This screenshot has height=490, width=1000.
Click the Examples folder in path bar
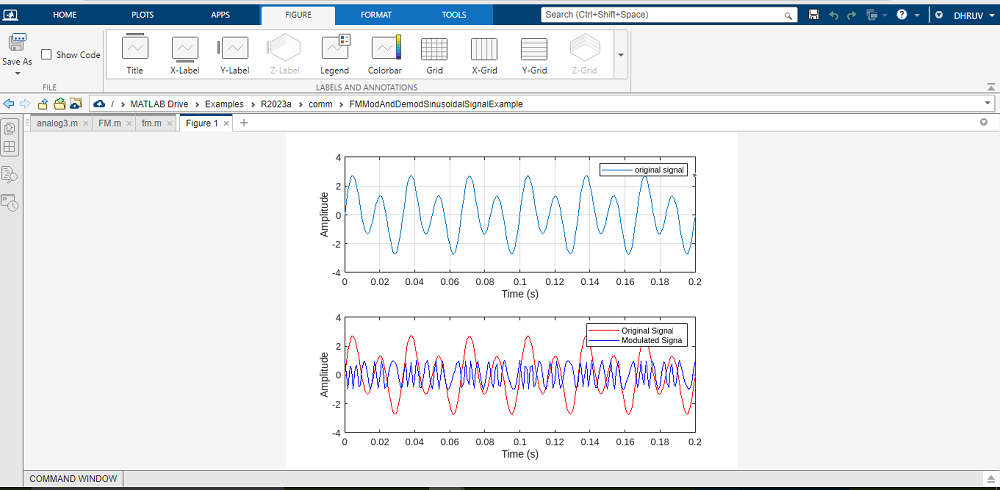224,103
